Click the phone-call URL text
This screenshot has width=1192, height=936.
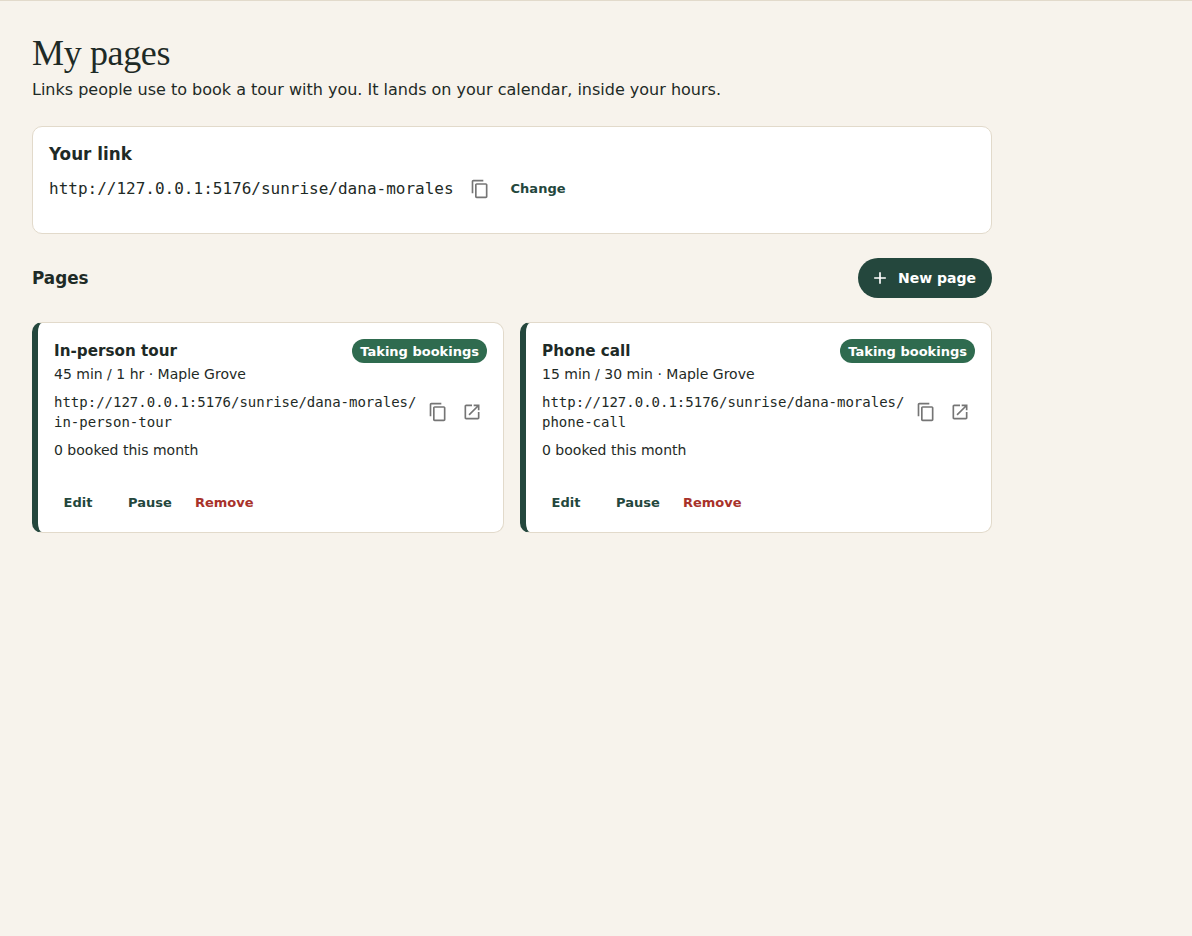723,411
